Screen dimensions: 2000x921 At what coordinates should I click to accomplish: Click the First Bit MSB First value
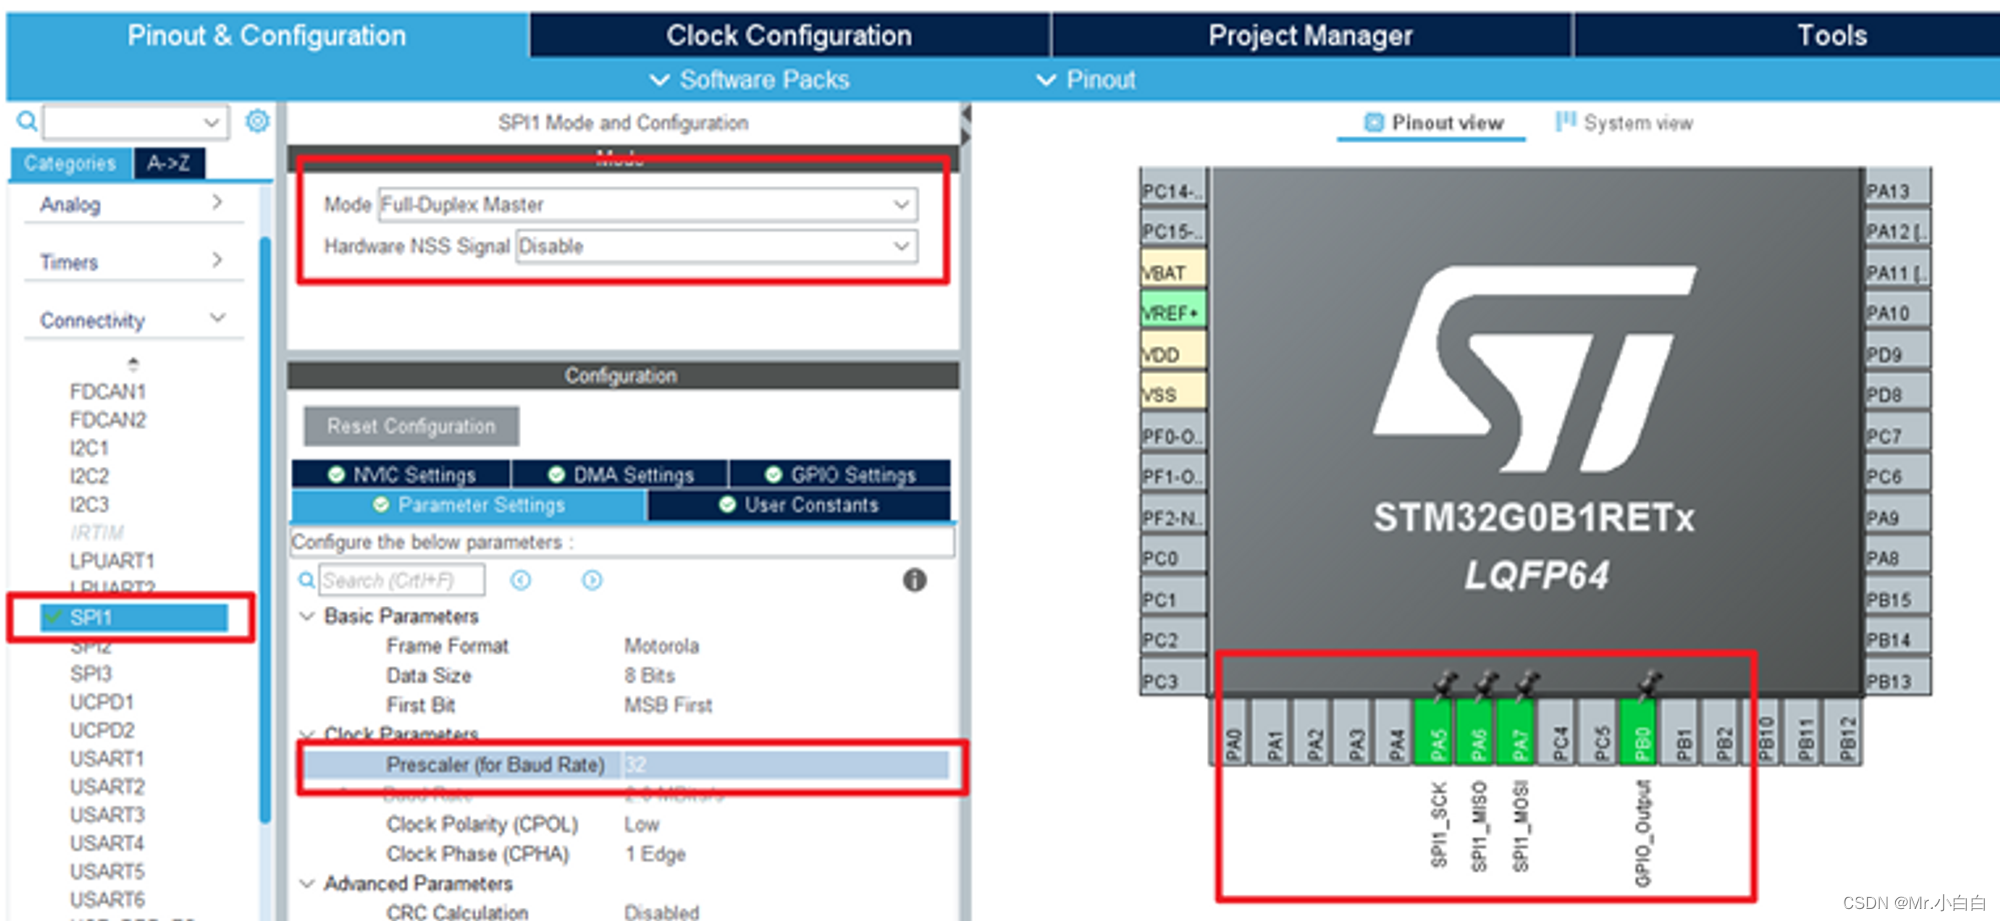668,705
